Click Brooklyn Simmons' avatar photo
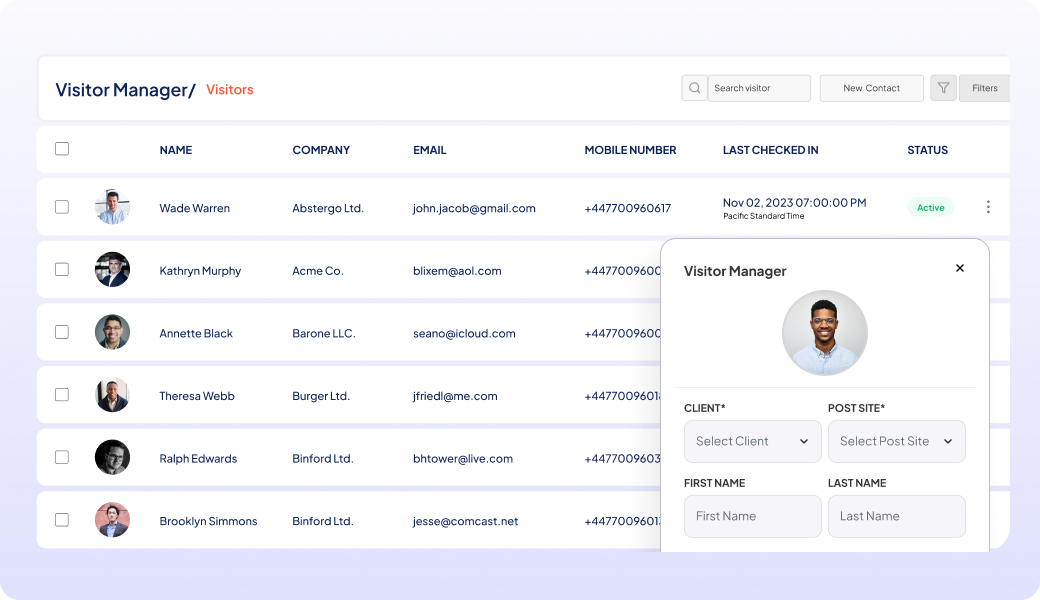The height and width of the screenshot is (600, 1040). coord(112,520)
